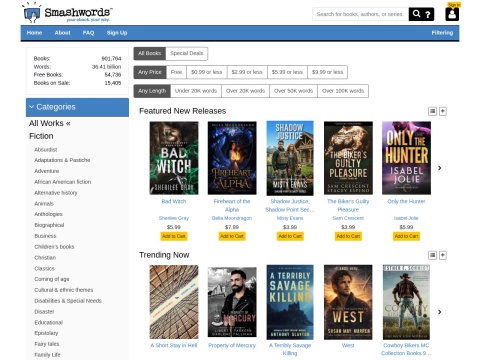Select Any Length filter
The width and height of the screenshot is (480, 360).
pyautogui.click(x=152, y=91)
